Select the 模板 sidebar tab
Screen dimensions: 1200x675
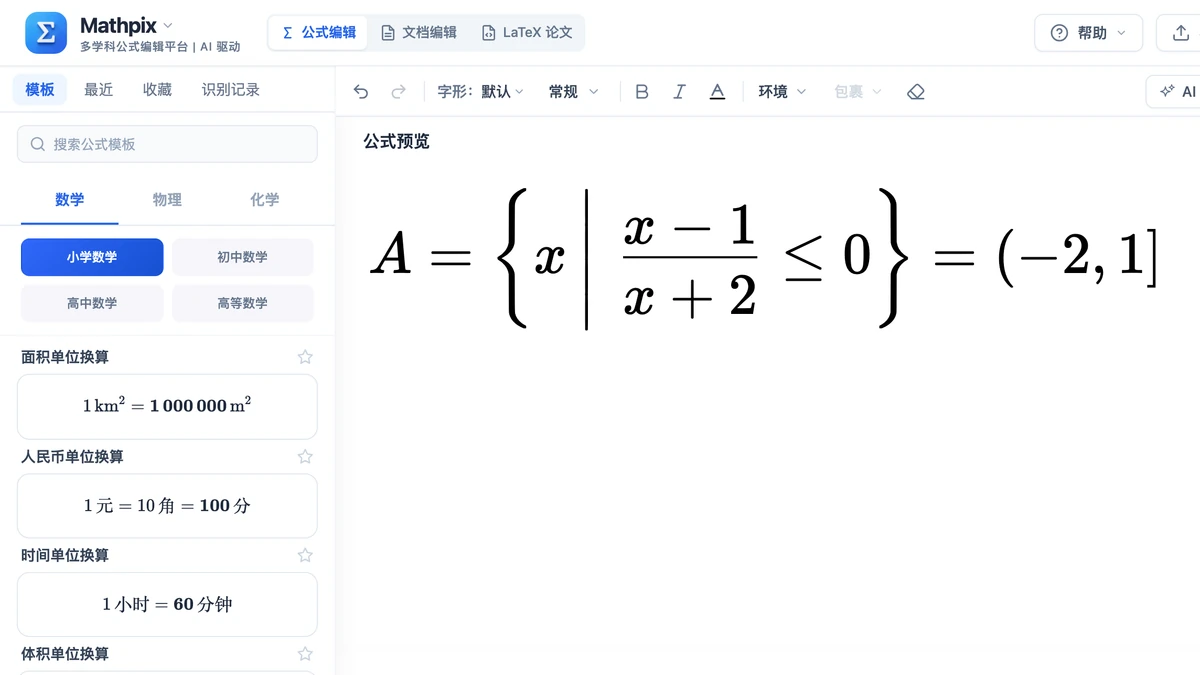pyautogui.click(x=40, y=90)
